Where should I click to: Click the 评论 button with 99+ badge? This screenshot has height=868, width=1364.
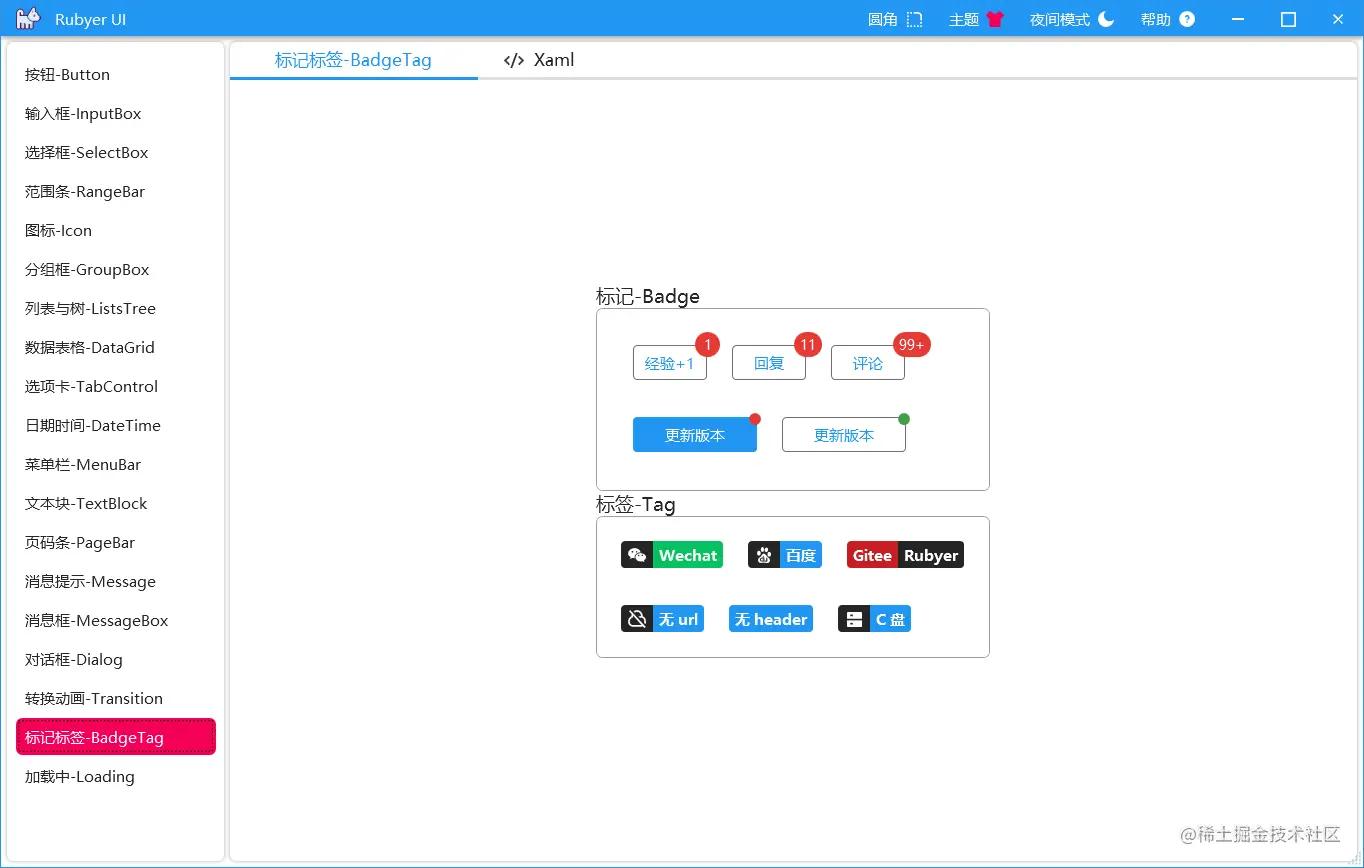[x=867, y=363]
